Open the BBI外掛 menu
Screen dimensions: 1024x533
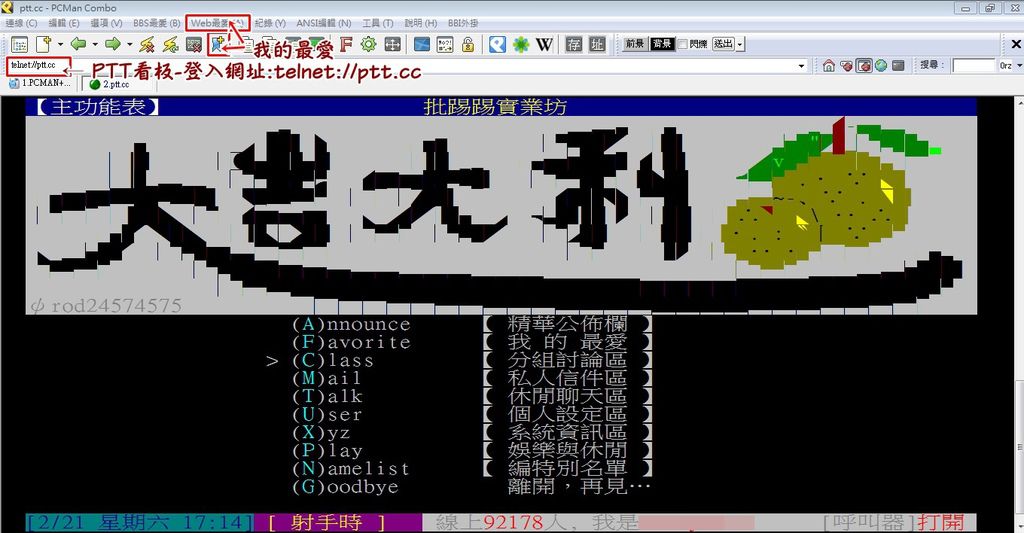coord(463,23)
